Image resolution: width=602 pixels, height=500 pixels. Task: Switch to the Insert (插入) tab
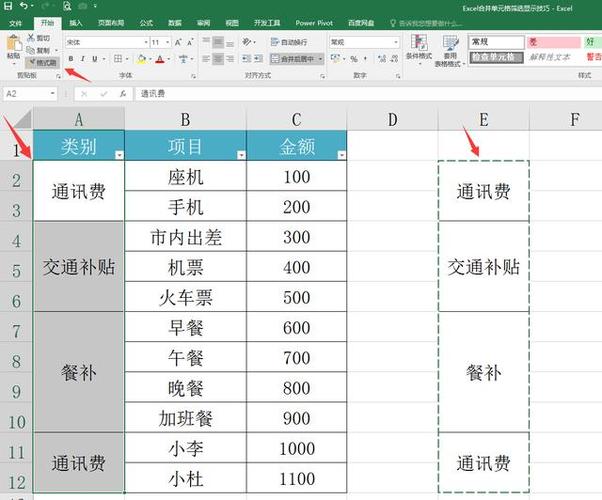pyautogui.click(x=76, y=23)
